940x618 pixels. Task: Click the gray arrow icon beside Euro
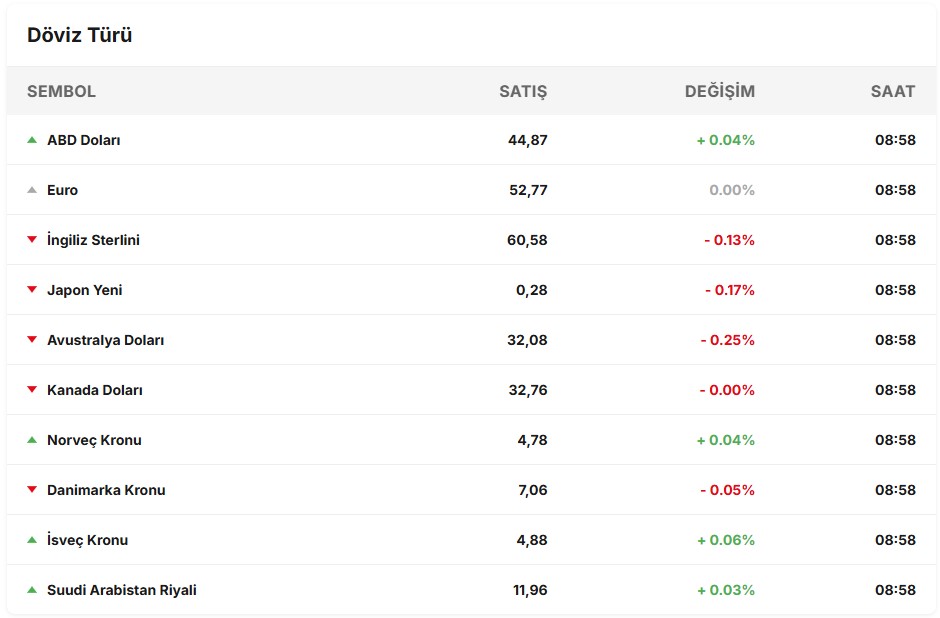[x=32, y=190]
